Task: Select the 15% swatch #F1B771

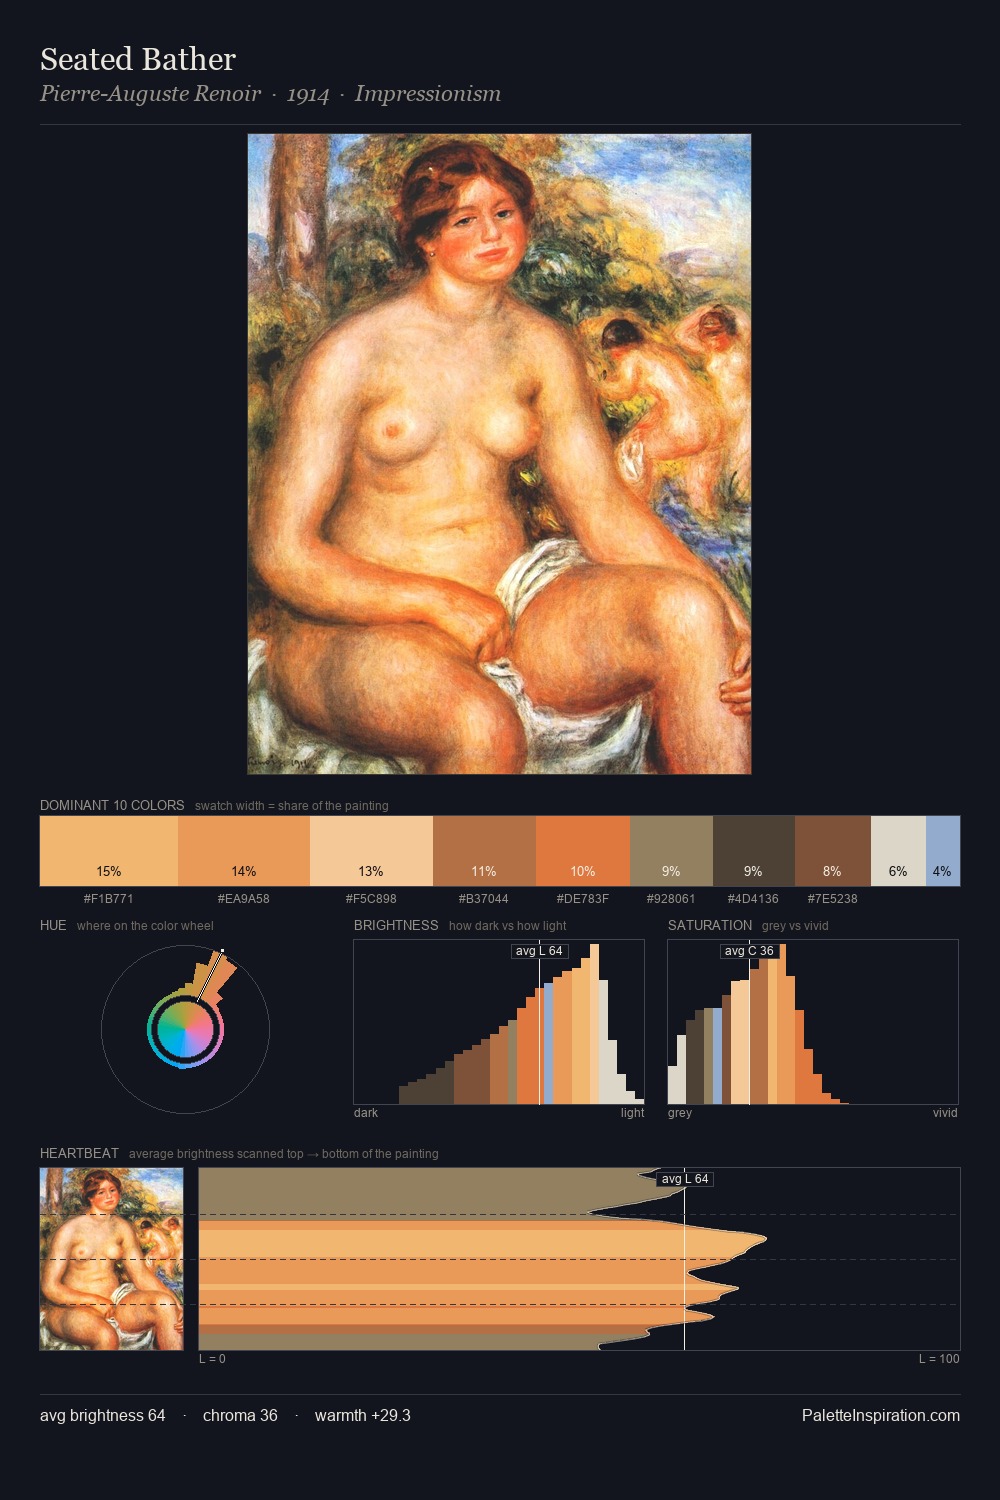Action: point(109,851)
